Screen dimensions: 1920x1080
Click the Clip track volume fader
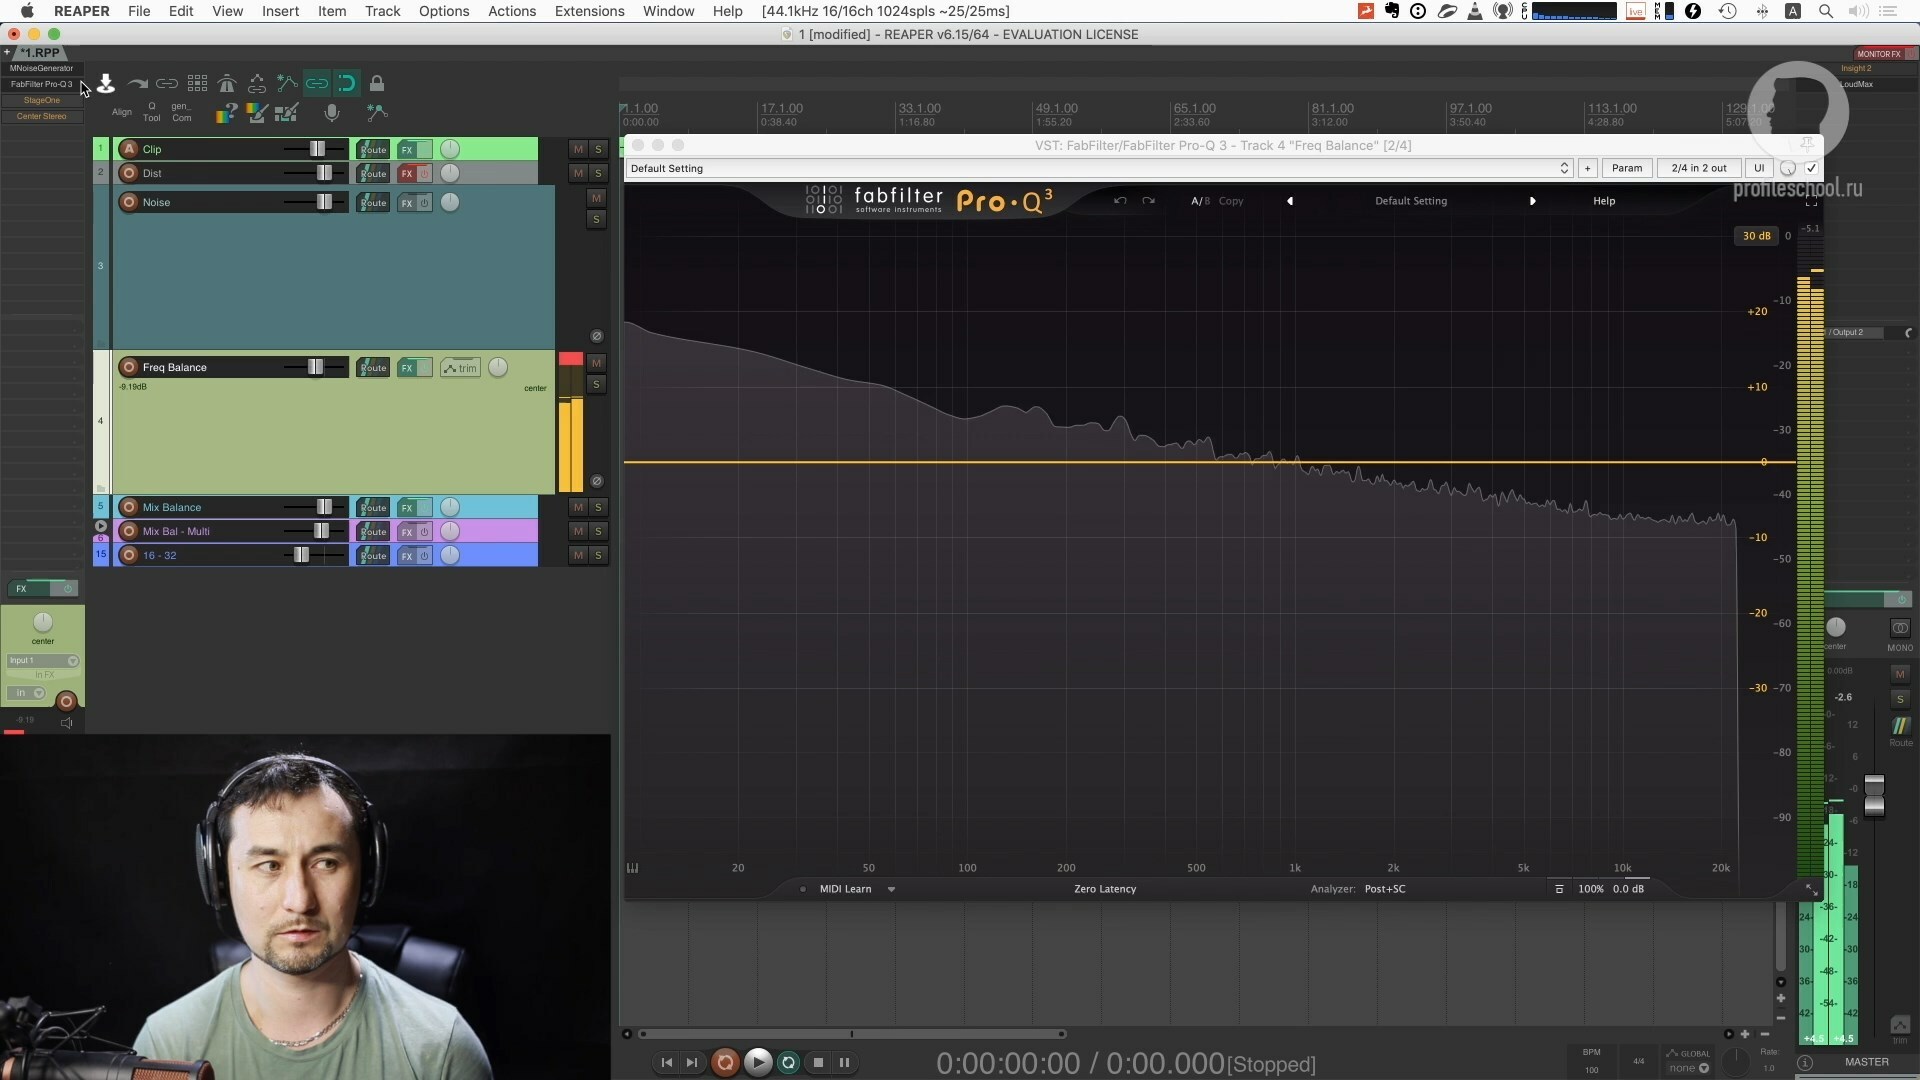317,149
